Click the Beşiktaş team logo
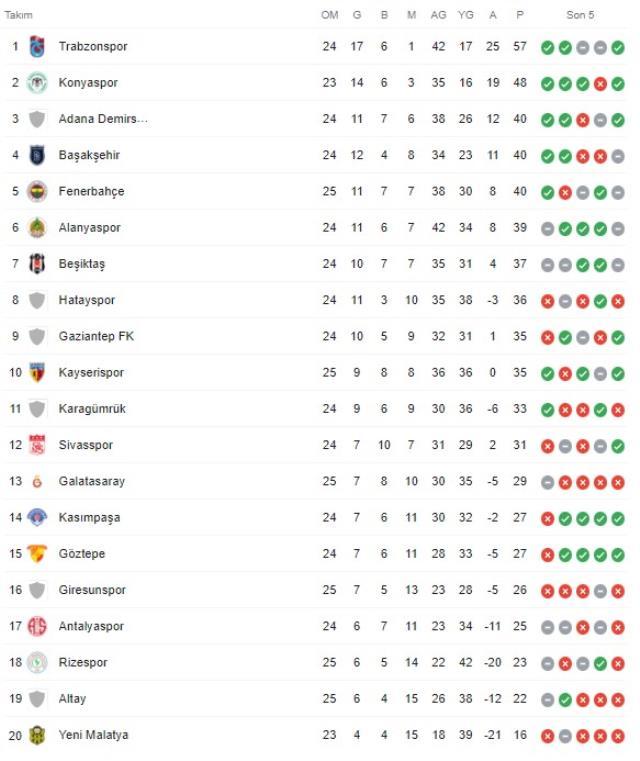The width and height of the screenshot is (640, 761). pyautogui.click(x=37, y=264)
